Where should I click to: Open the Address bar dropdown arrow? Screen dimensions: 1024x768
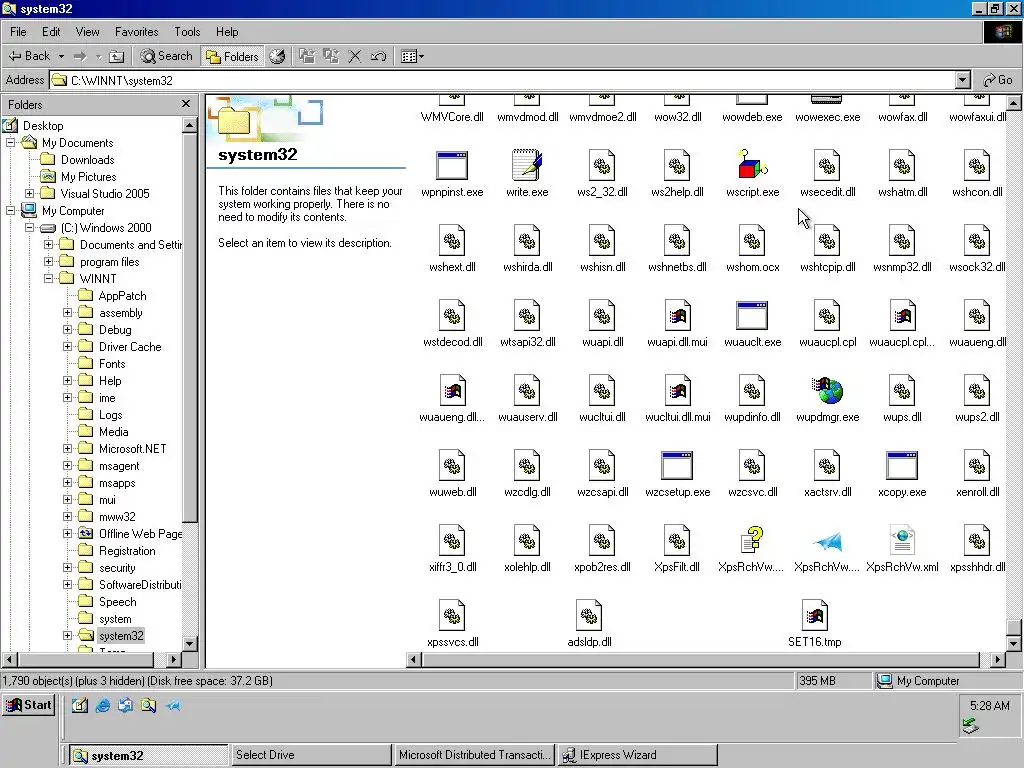[x=963, y=80]
